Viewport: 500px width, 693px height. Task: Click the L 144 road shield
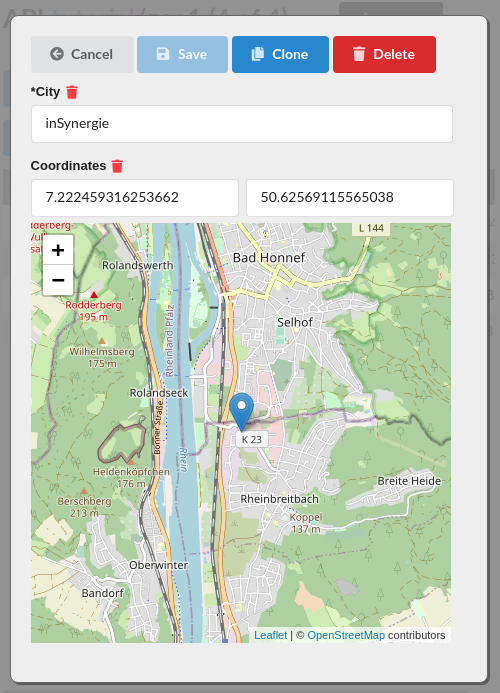tap(371, 228)
